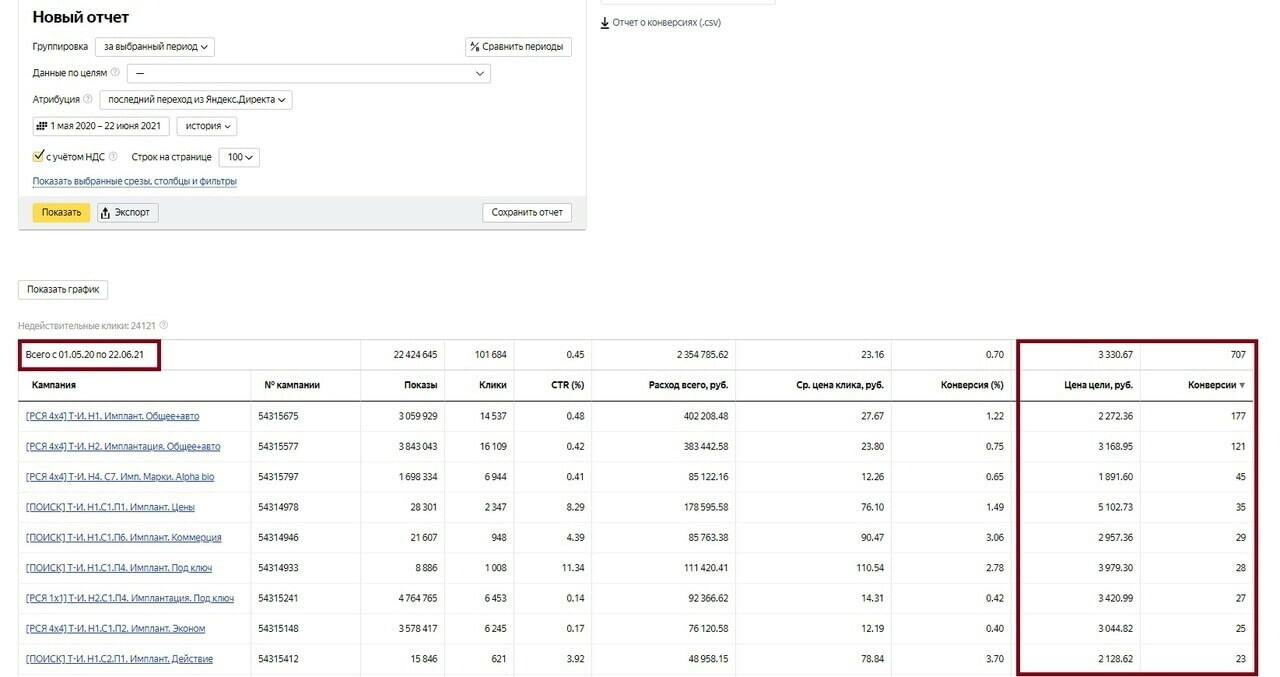
Task: Open Показать выбранные срезы, столбцы и фильтры link
Action: coord(135,182)
